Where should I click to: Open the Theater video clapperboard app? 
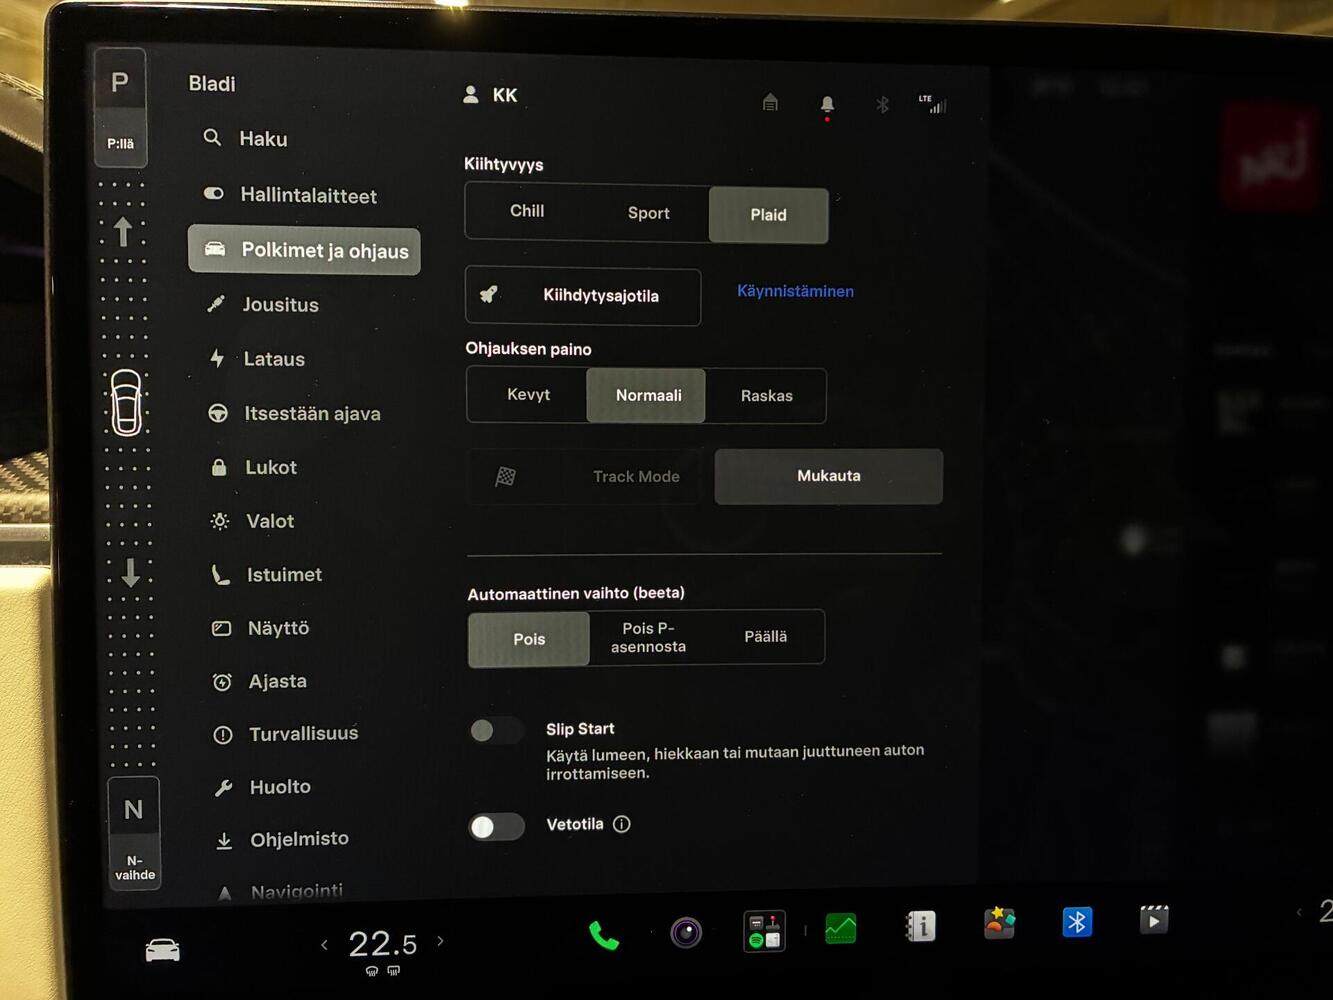[1153, 919]
